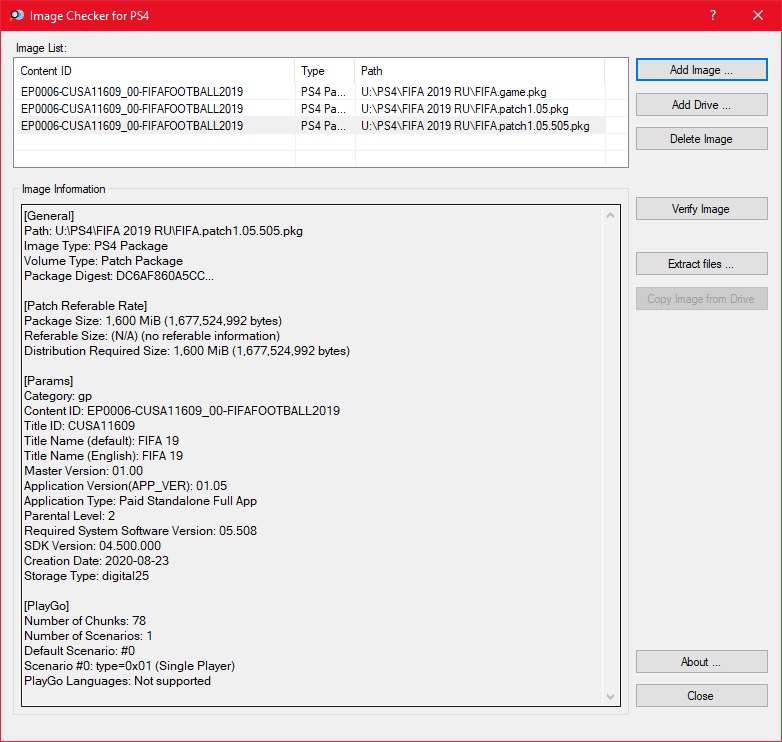Click the [Params] section heading
The width and height of the screenshot is (782, 742).
click(48, 380)
